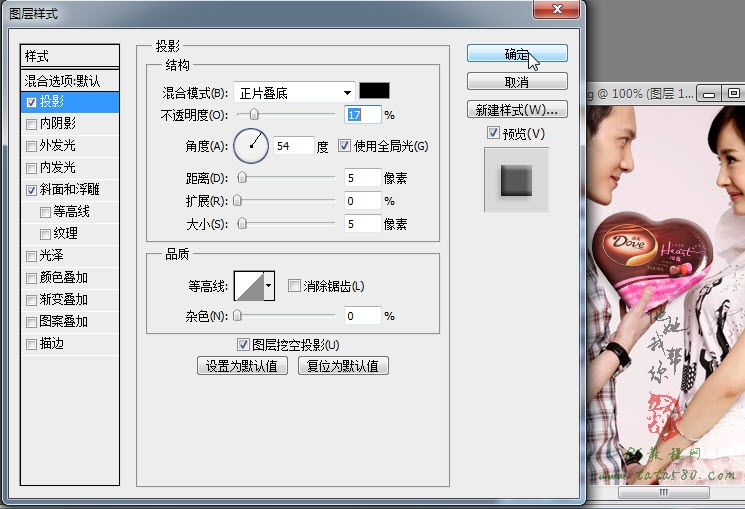Click the 等高线 contour thumbnail in 品质
The height and width of the screenshot is (509, 745).
click(x=249, y=286)
